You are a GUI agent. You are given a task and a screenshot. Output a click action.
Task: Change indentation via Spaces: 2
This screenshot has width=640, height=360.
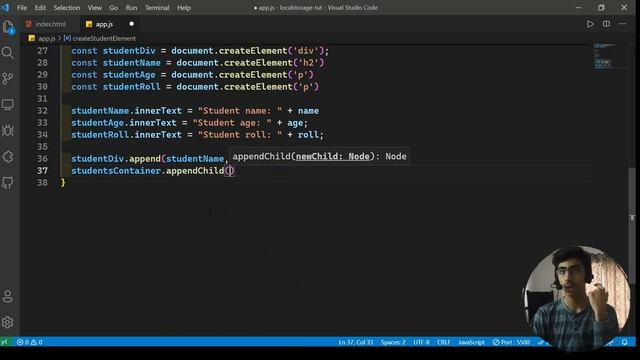[393, 342]
